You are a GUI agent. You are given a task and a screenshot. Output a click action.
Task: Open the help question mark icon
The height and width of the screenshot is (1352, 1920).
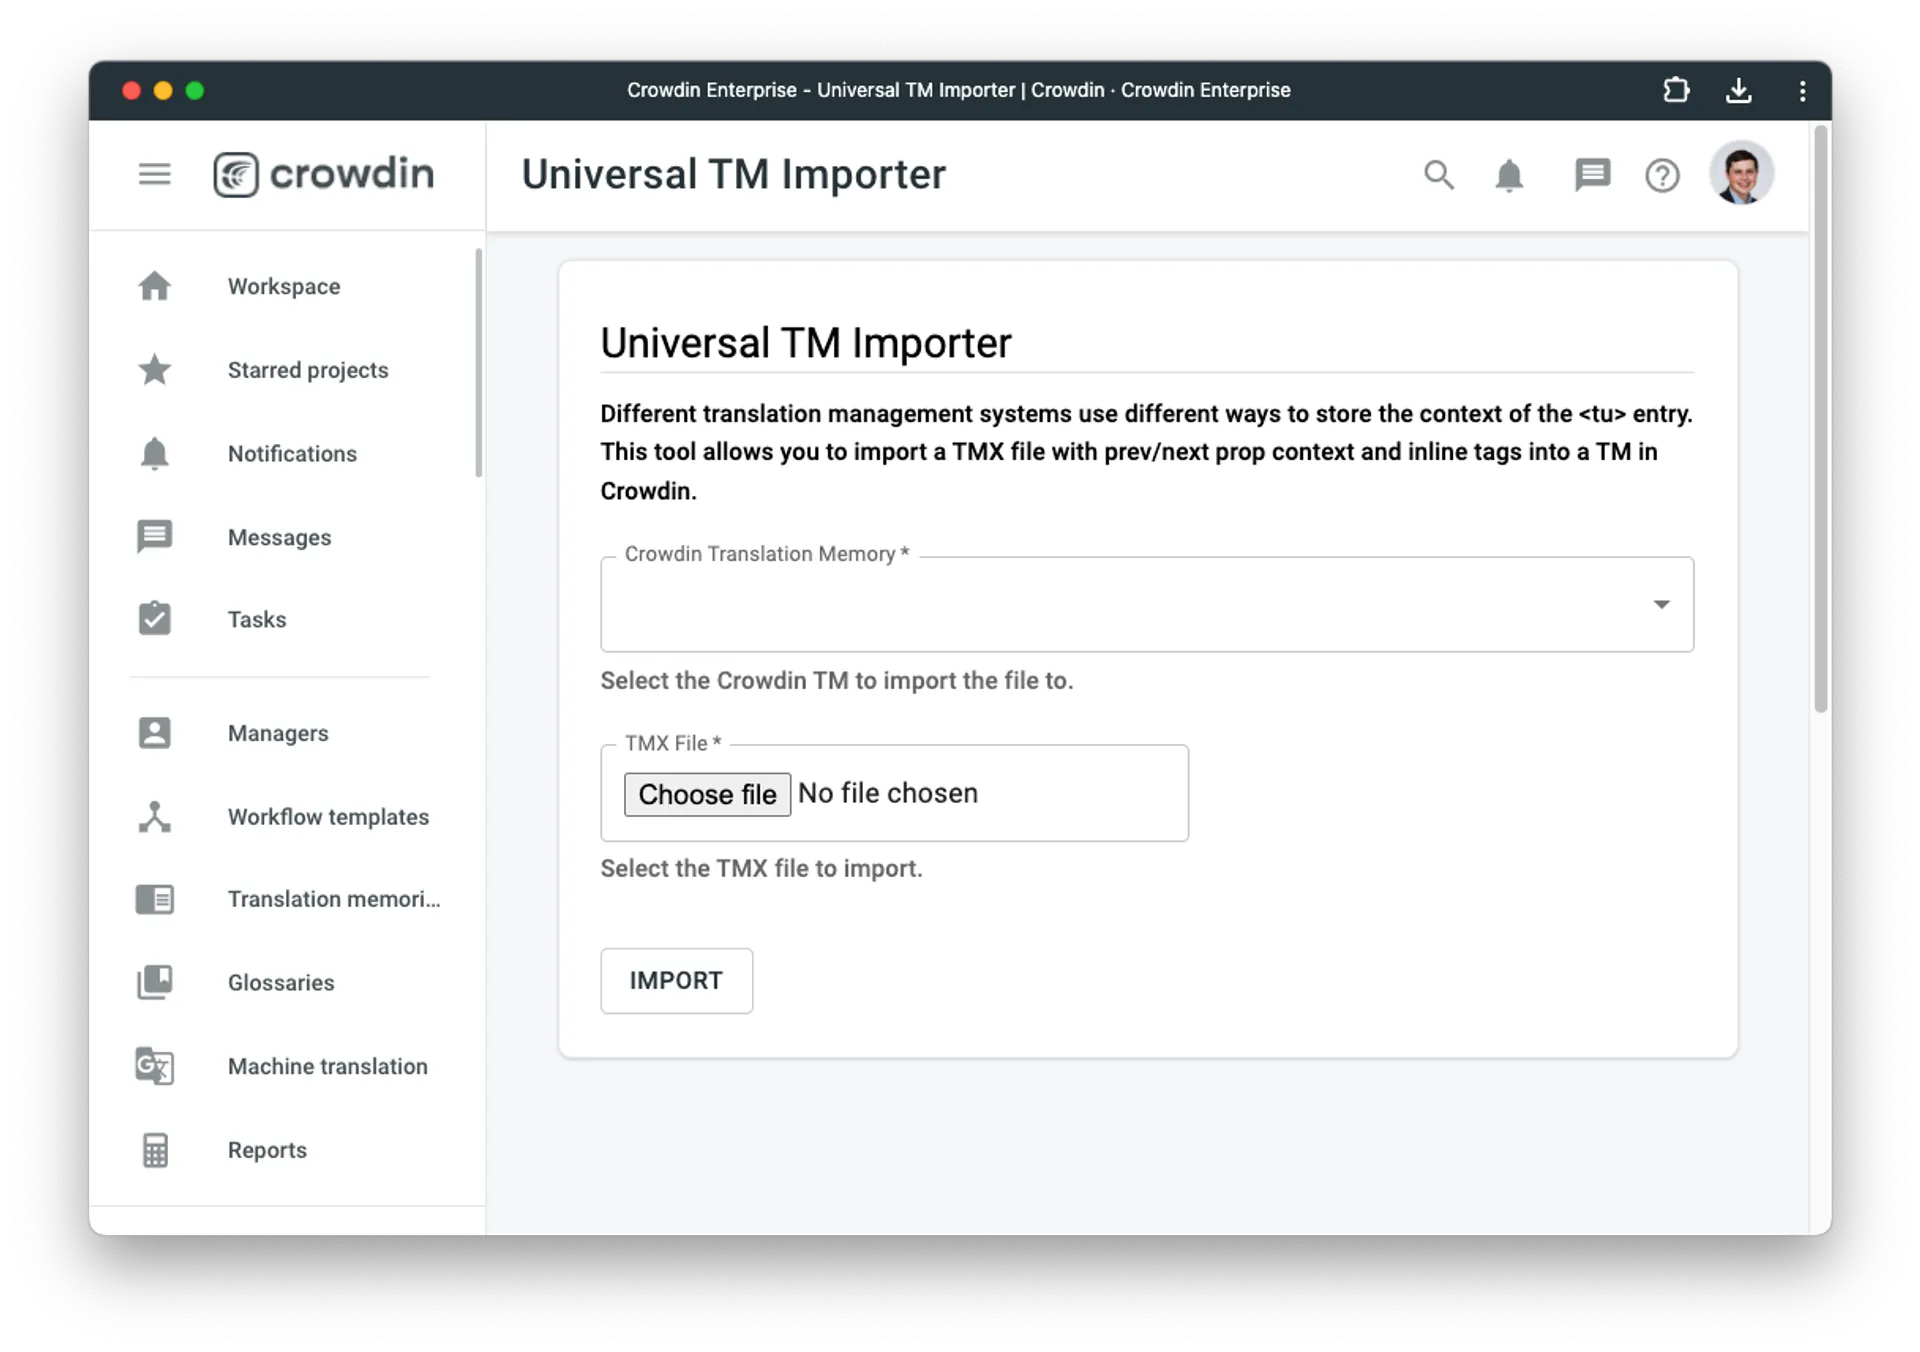point(1662,176)
